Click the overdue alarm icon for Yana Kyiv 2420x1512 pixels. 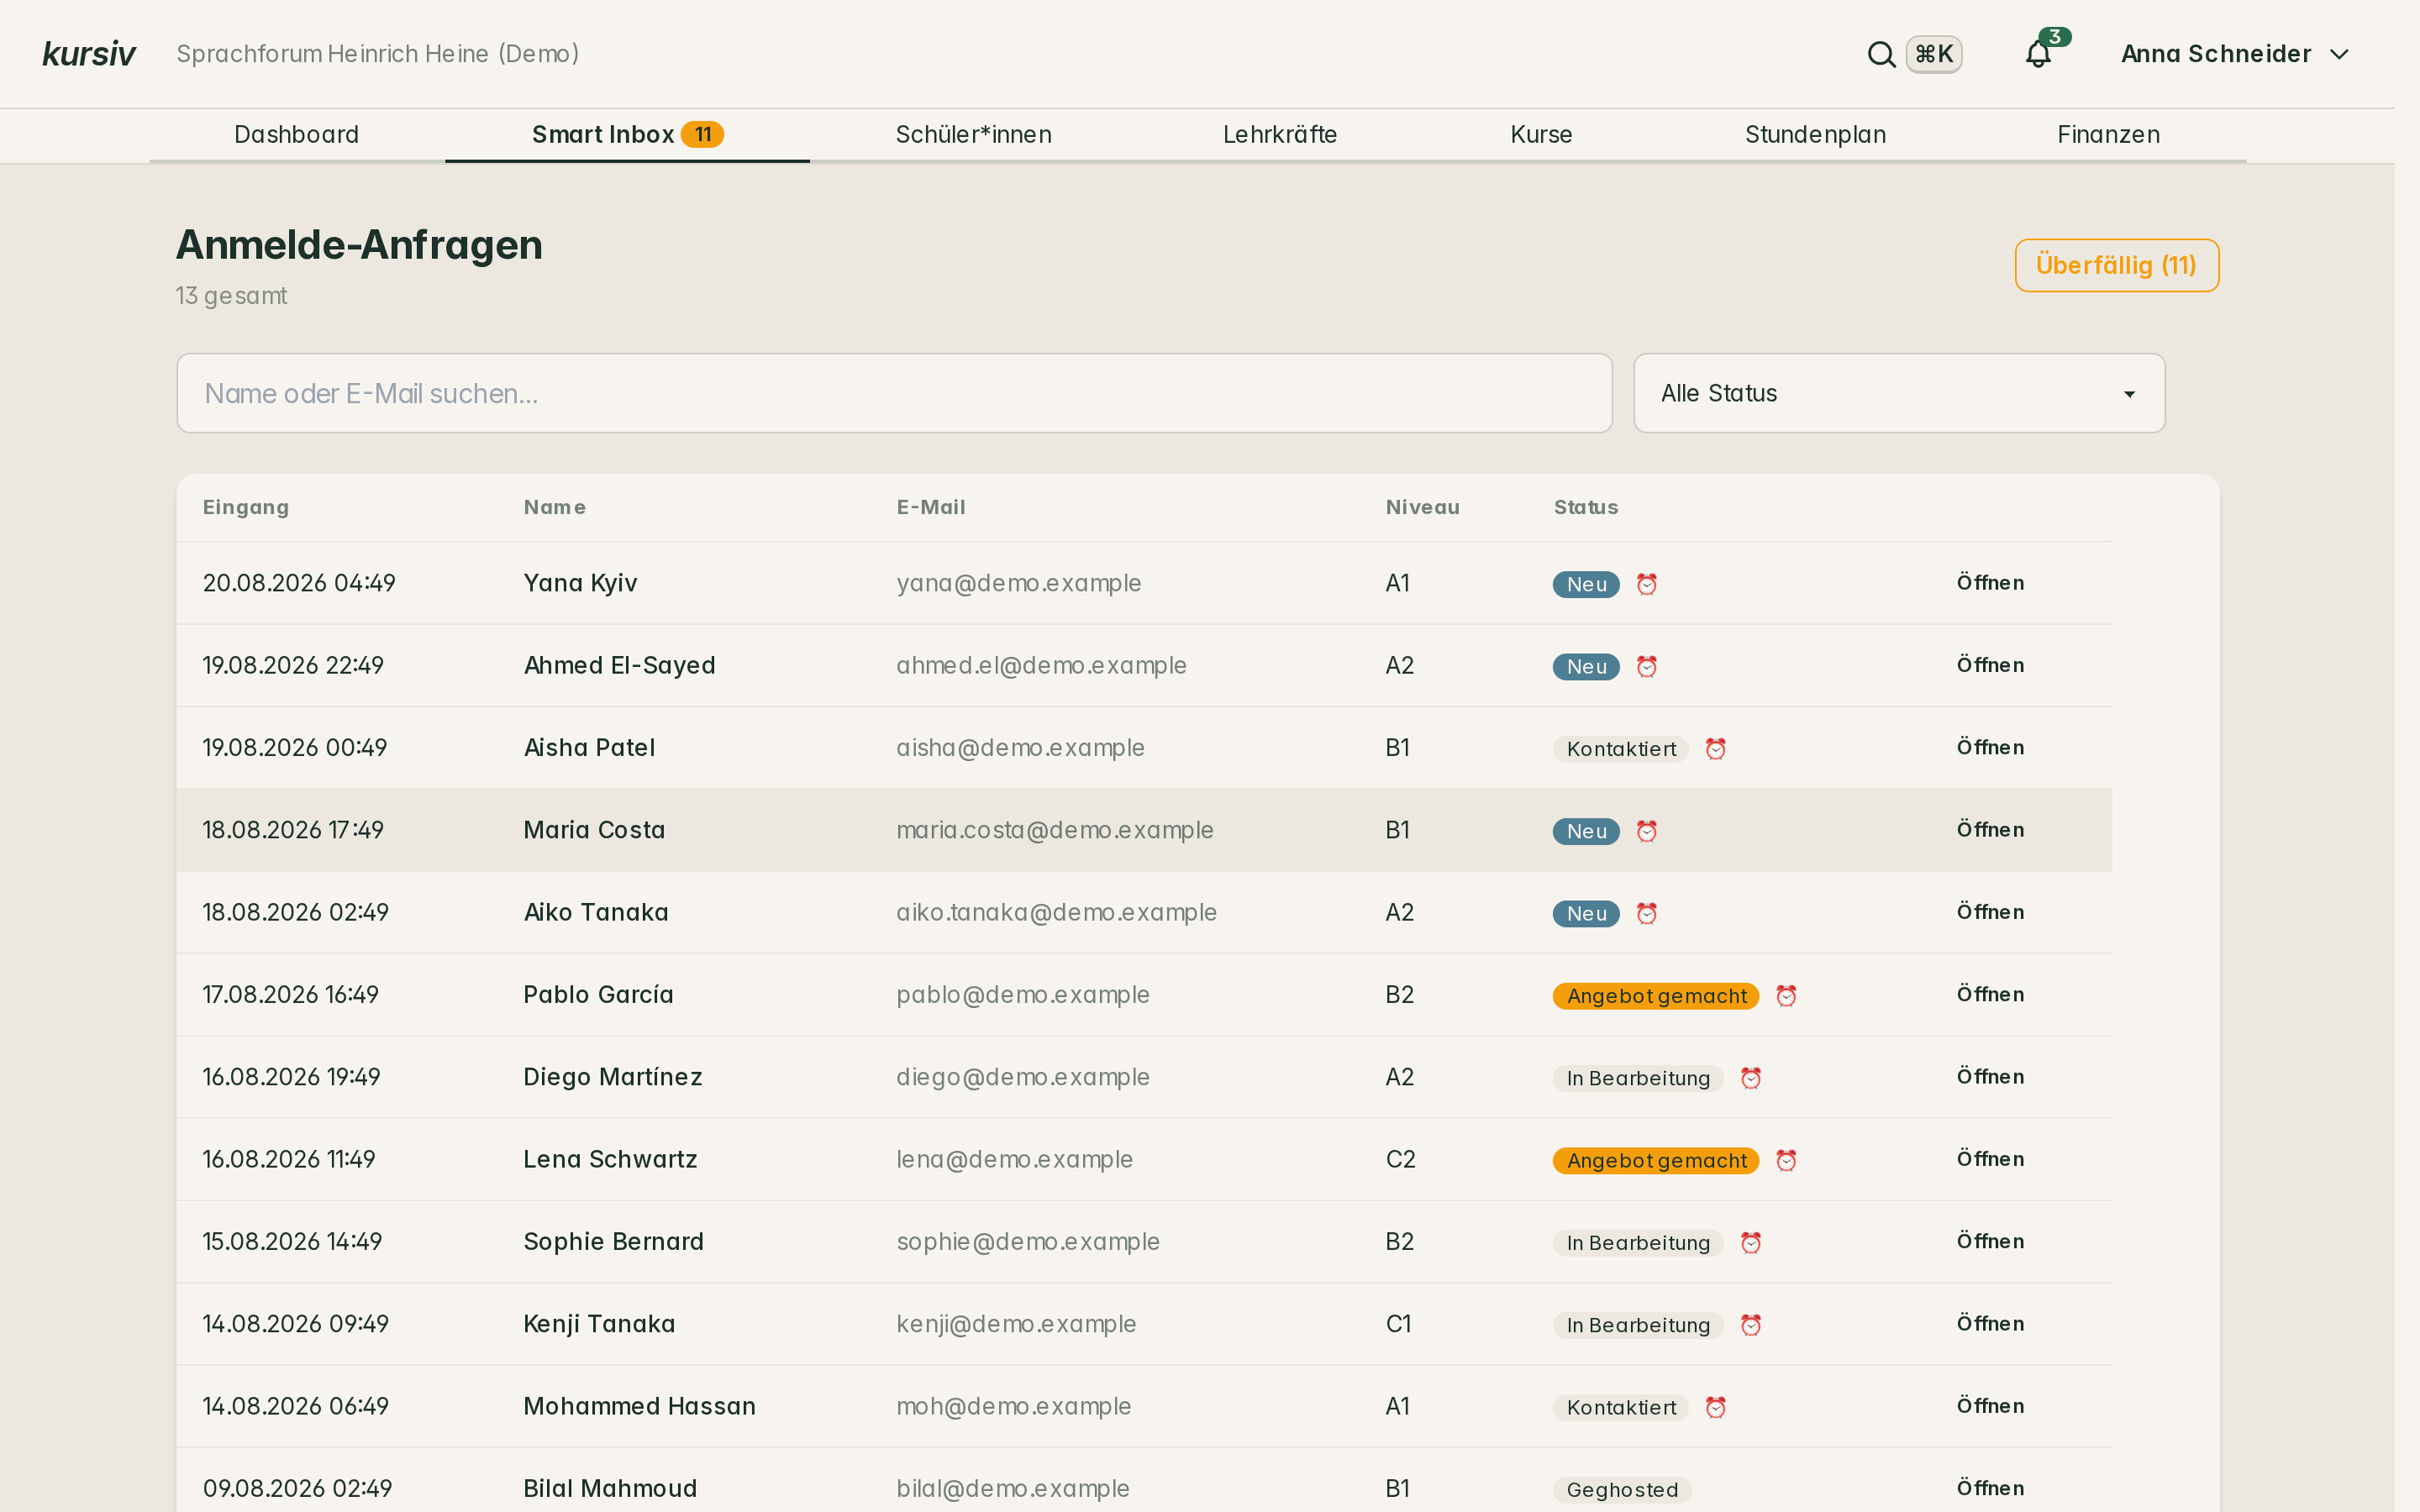(x=1647, y=584)
